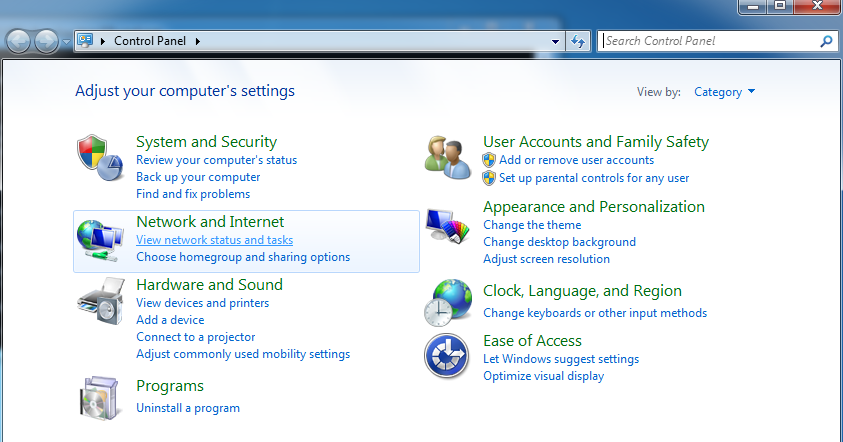This screenshot has height=442, width=843.
Task: Open User Accounts and Family Safety category
Action: click(x=596, y=142)
